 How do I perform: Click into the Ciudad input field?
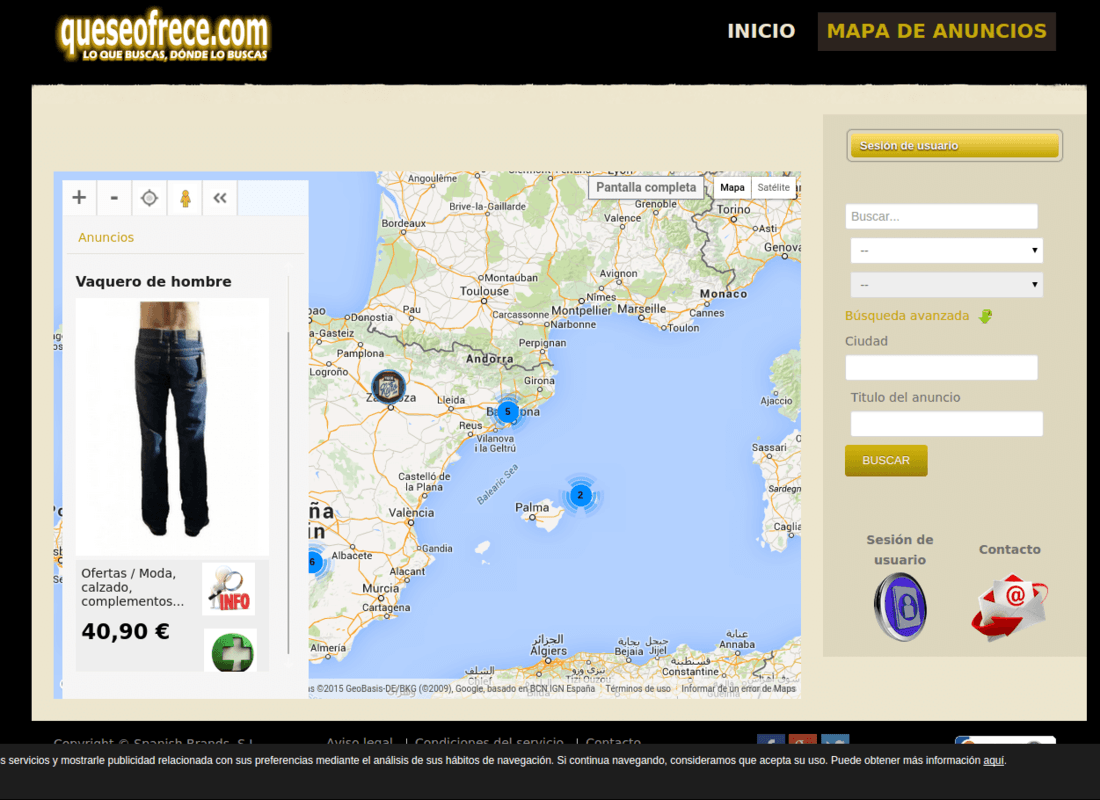[941, 368]
